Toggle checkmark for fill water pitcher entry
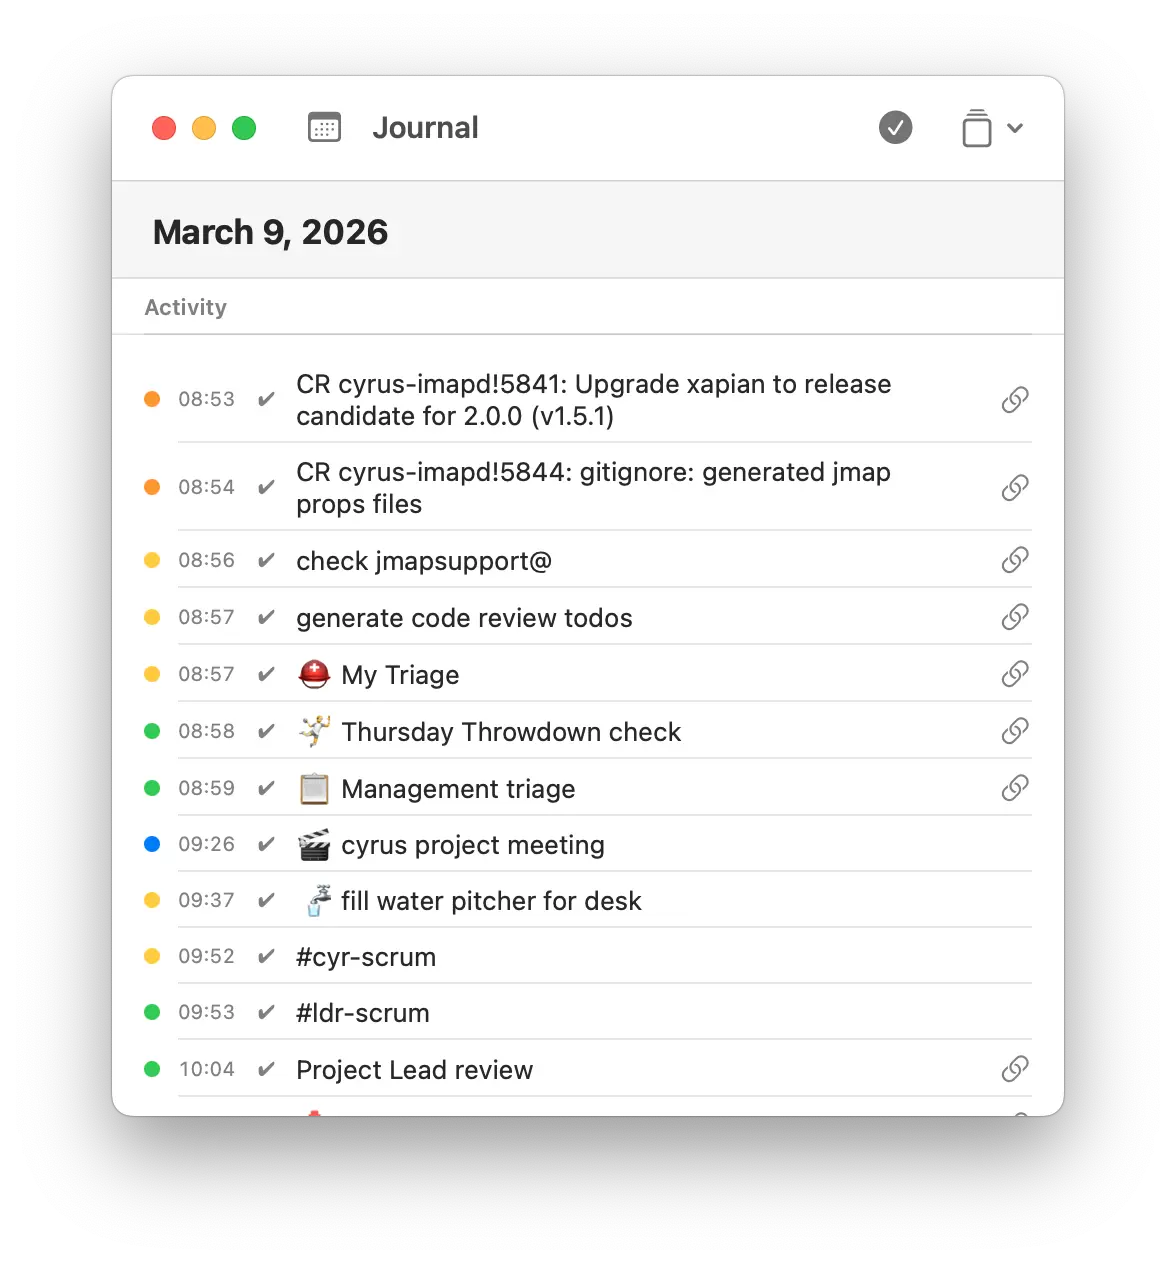Viewport: 1176px width, 1264px height. pos(266,901)
